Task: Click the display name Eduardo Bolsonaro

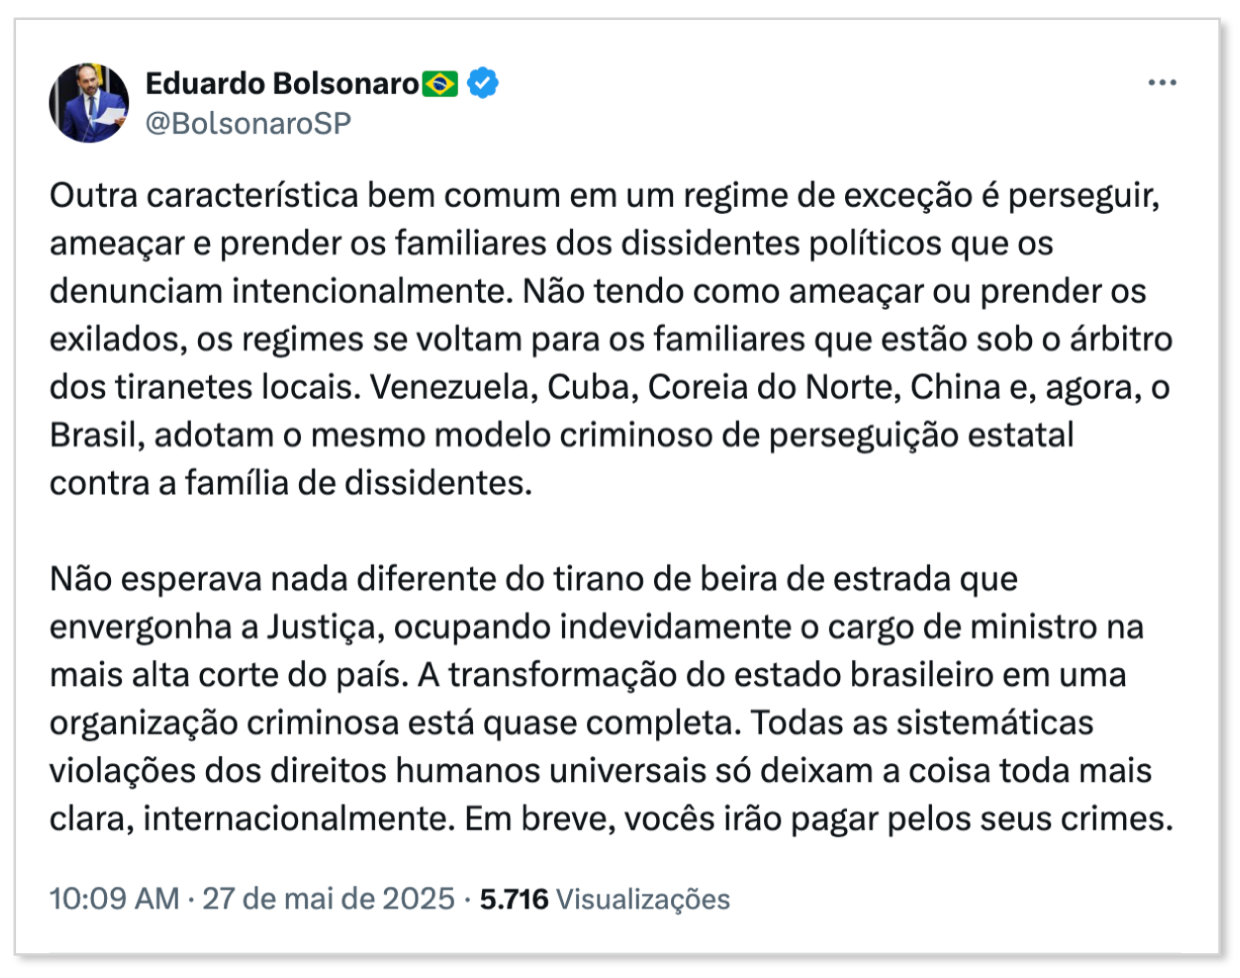Action: click(282, 84)
